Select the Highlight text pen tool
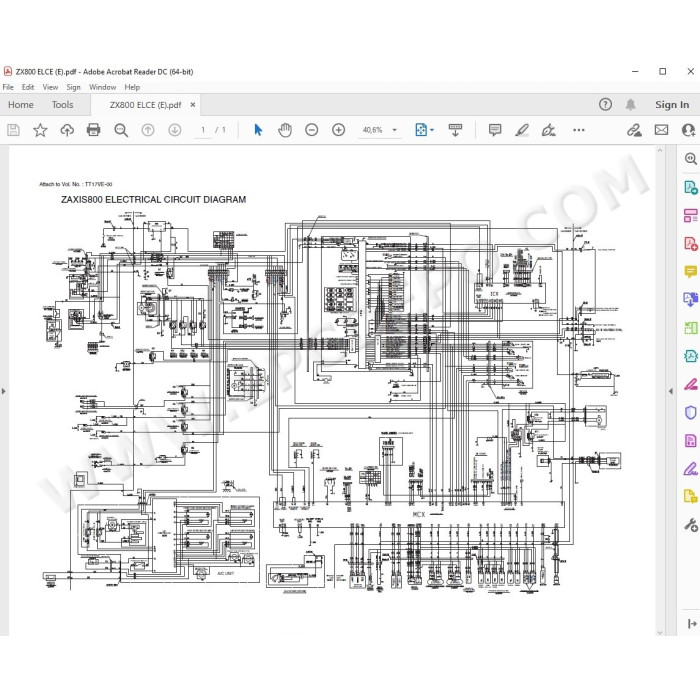This screenshot has height=700, width=700. point(521,130)
